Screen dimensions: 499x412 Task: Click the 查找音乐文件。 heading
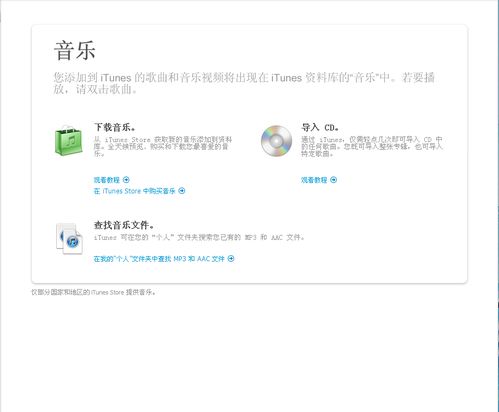coord(124,225)
